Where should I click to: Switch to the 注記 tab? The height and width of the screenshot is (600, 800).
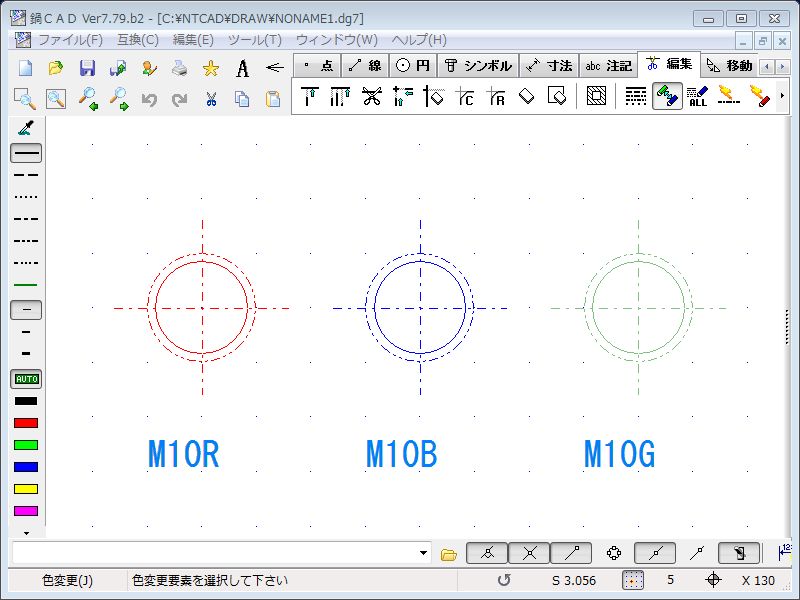609,66
